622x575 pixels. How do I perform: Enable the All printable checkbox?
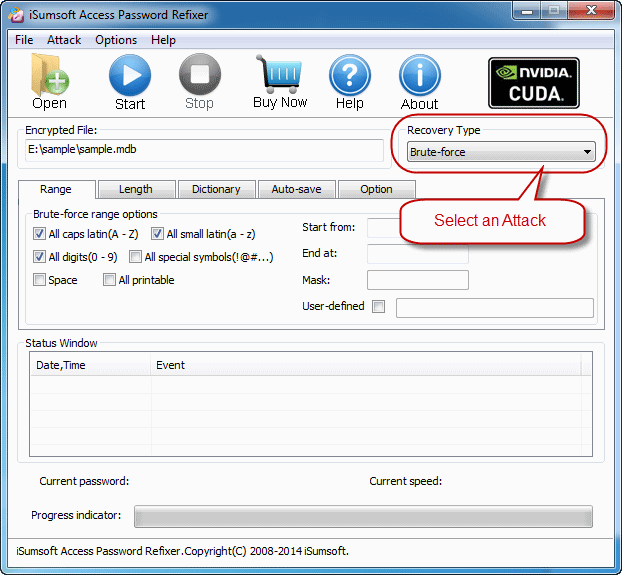pyautogui.click(x=109, y=280)
